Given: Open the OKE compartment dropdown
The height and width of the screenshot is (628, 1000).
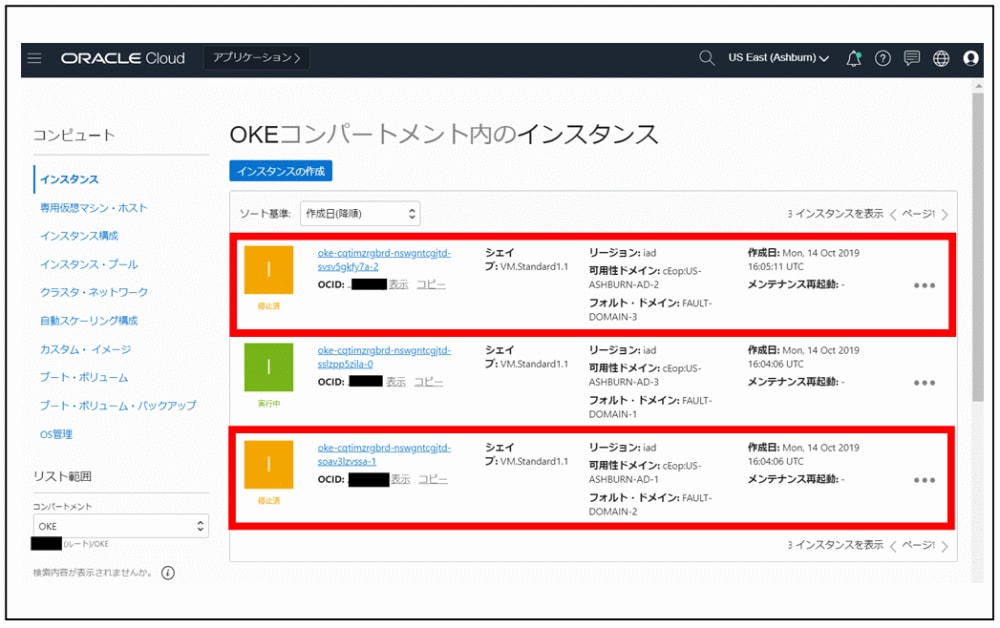Looking at the screenshot, I should pos(120,525).
